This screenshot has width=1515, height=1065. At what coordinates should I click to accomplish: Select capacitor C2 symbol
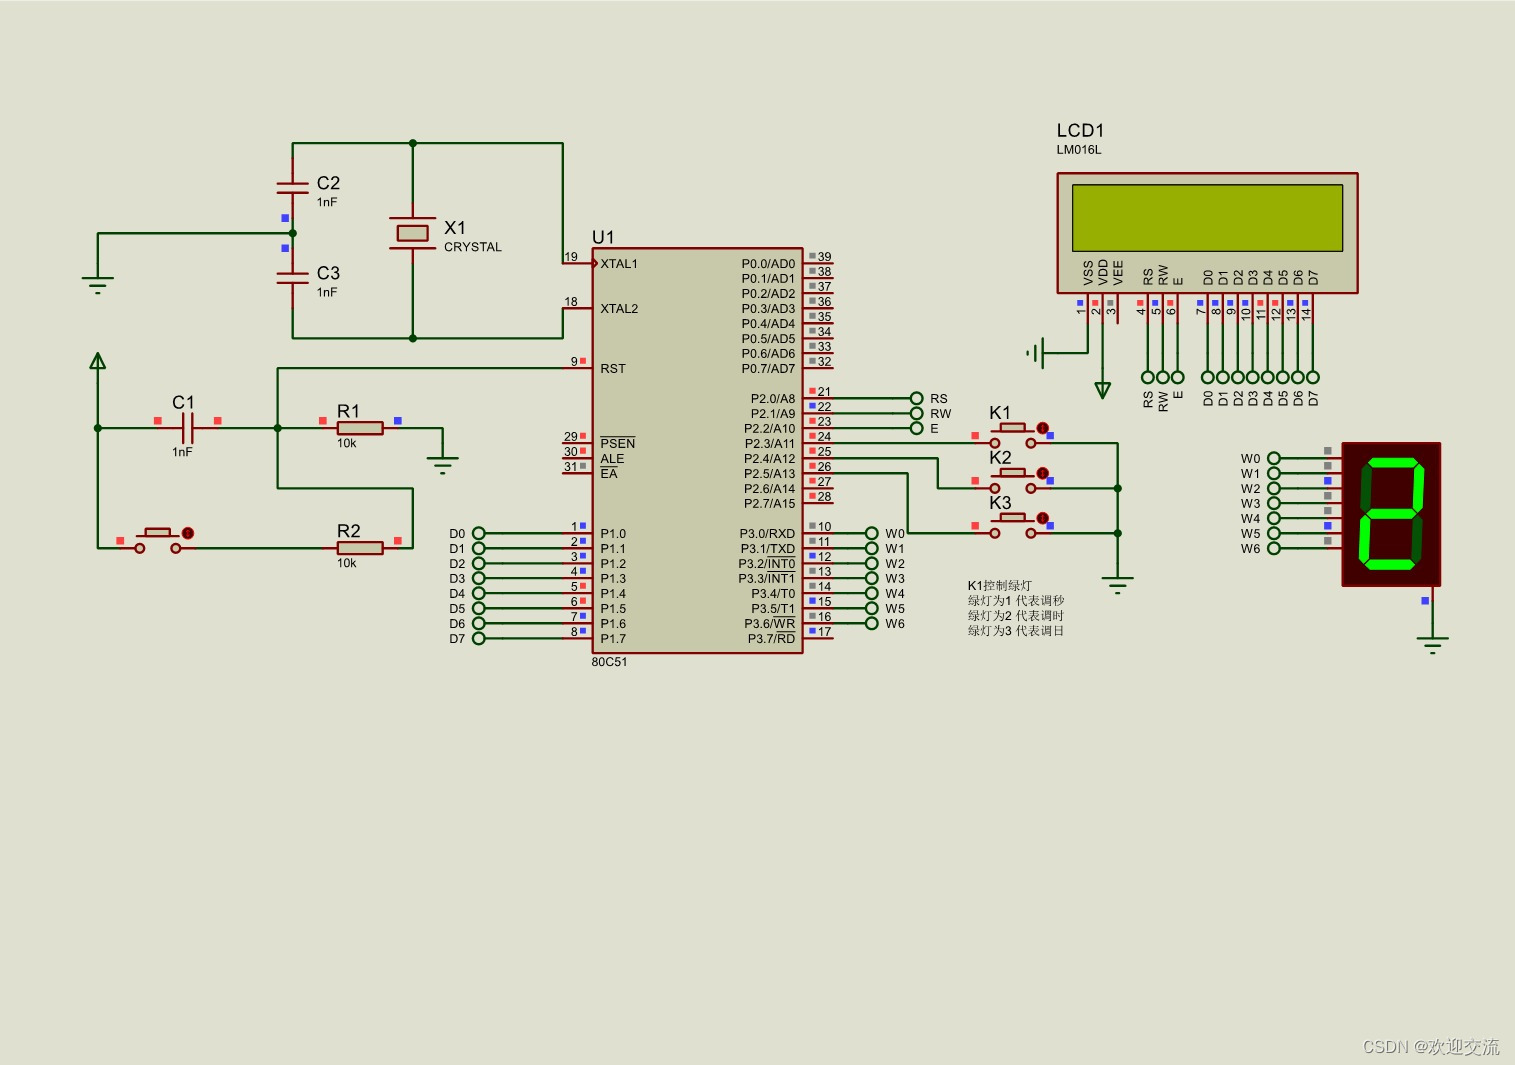(x=292, y=187)
